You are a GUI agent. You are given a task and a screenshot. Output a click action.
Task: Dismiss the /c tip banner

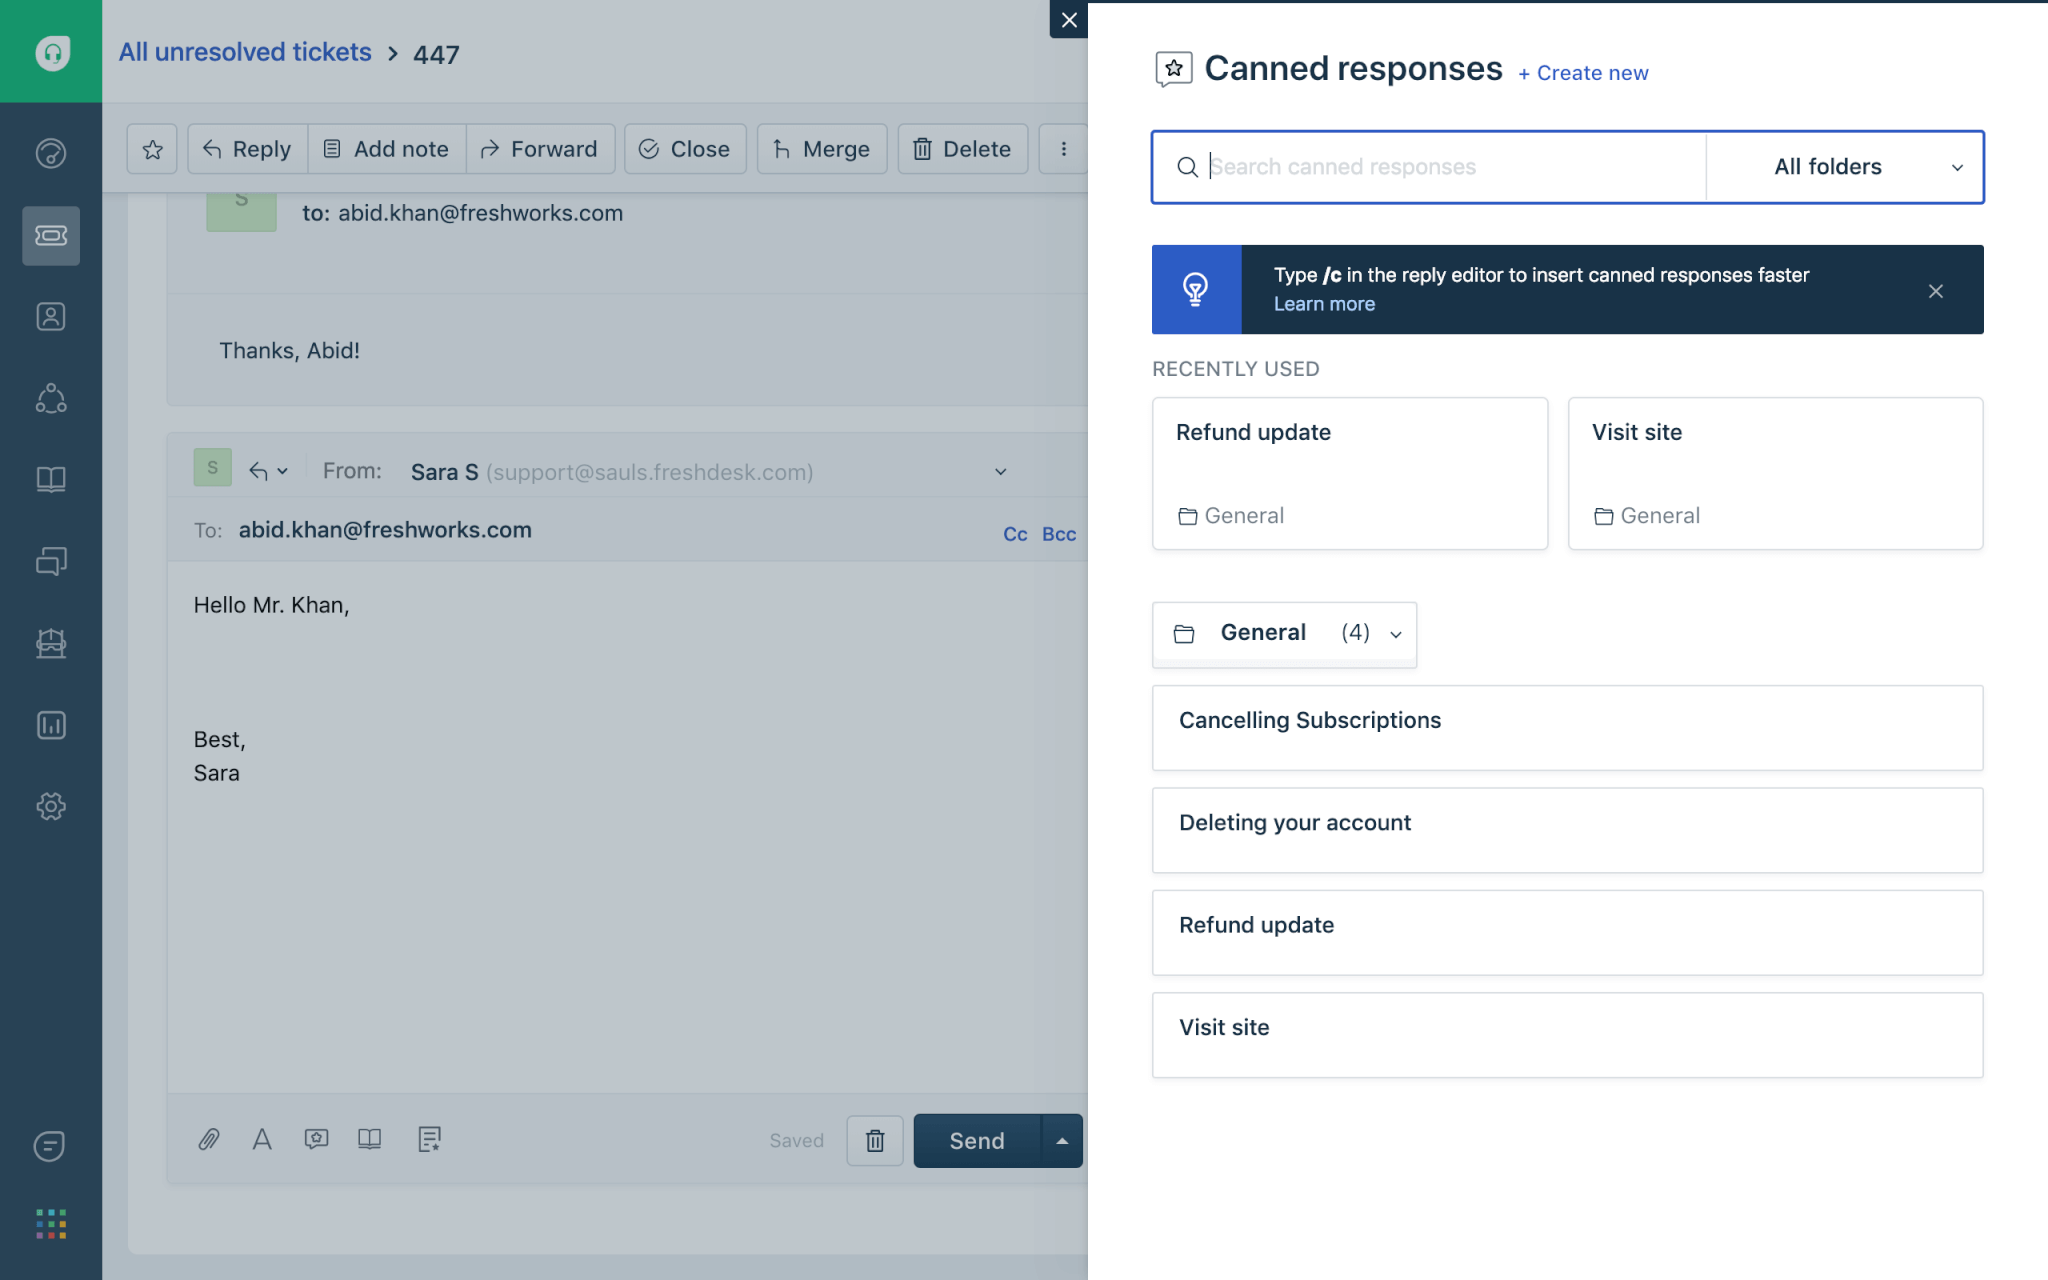1936,291
